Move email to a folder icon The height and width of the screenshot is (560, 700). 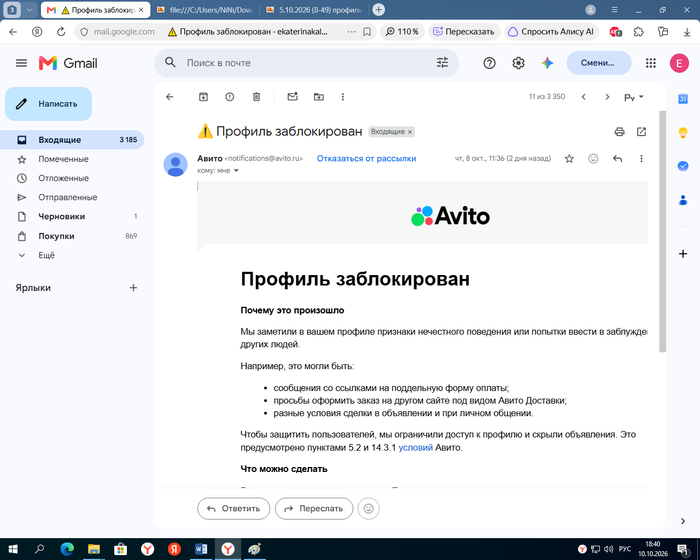[x=319, y=97]
